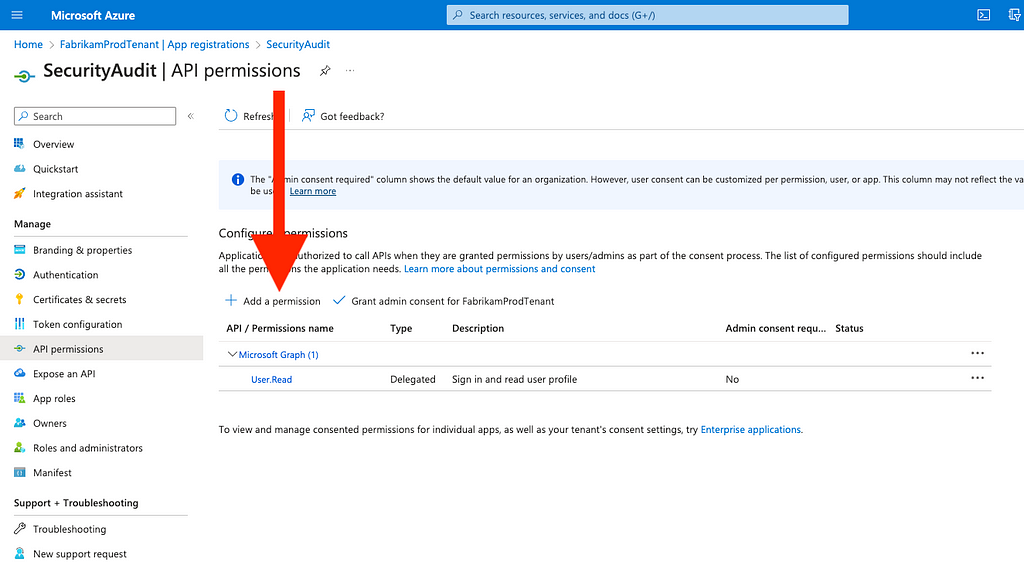Viewport: 1024px width, 580px height.
Task: Click the Refresh icon
Action: point(231,116)
